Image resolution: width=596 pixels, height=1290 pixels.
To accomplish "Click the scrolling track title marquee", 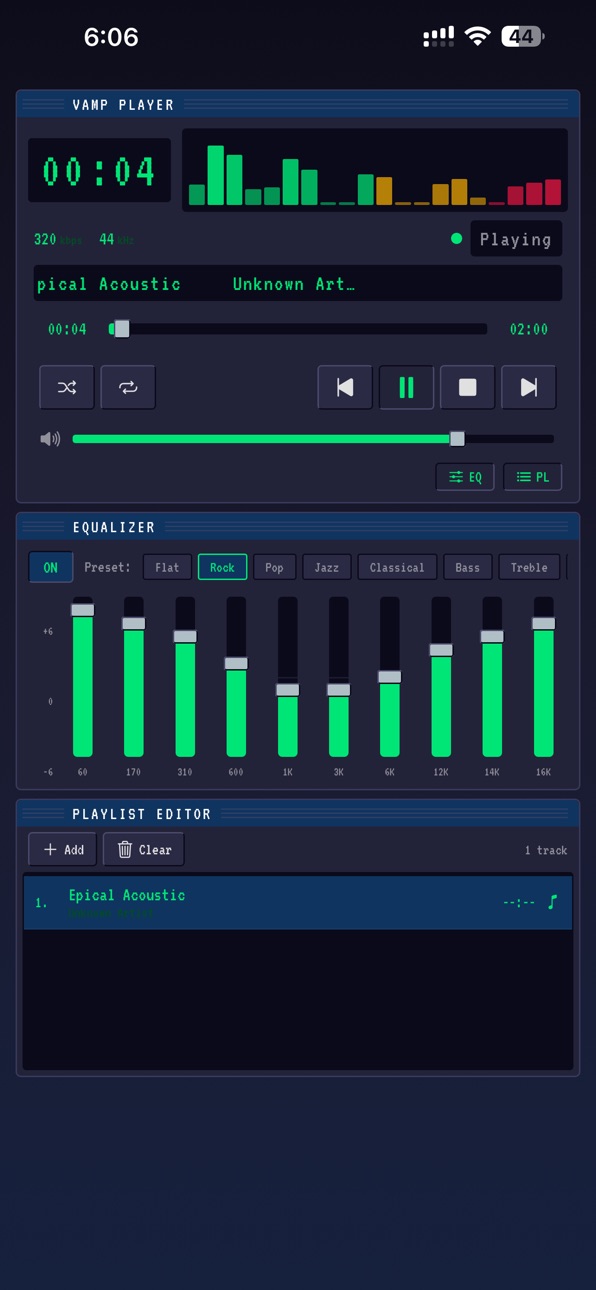I will pyautogui.click(x=298, y=284).
